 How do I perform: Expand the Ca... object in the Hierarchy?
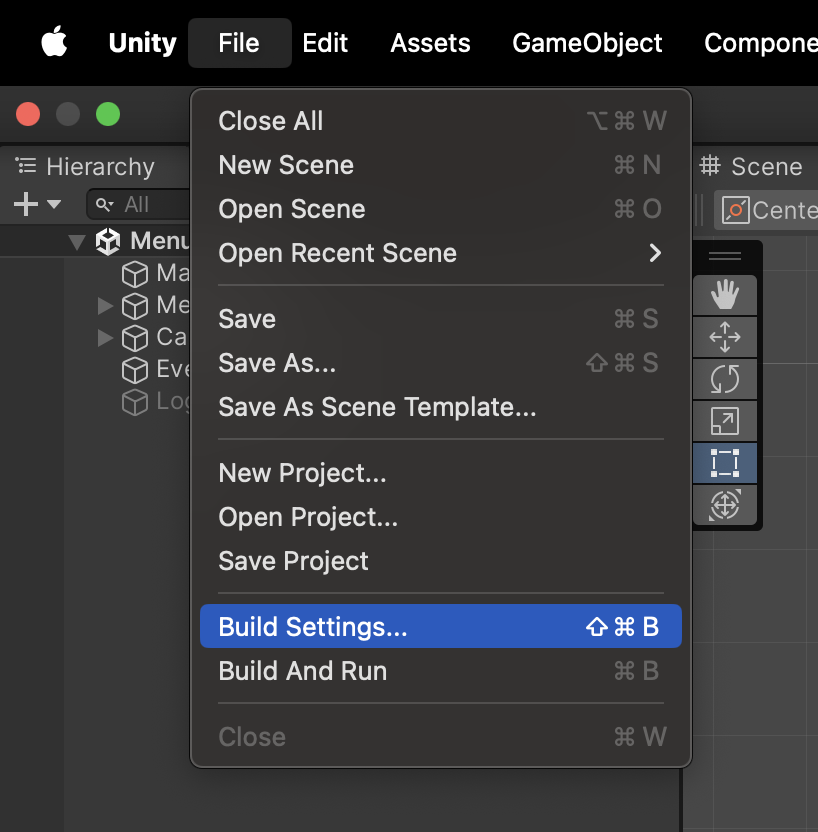[105, 338]
